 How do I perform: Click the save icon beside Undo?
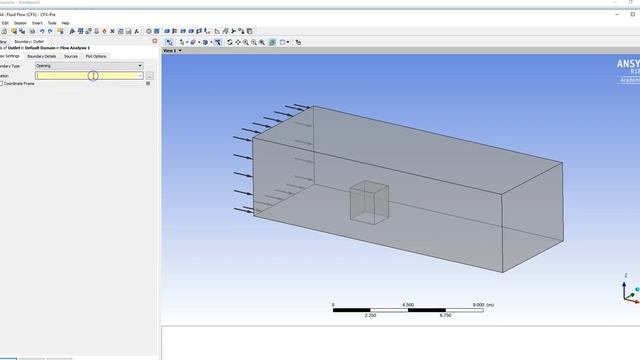click(32, 31)
